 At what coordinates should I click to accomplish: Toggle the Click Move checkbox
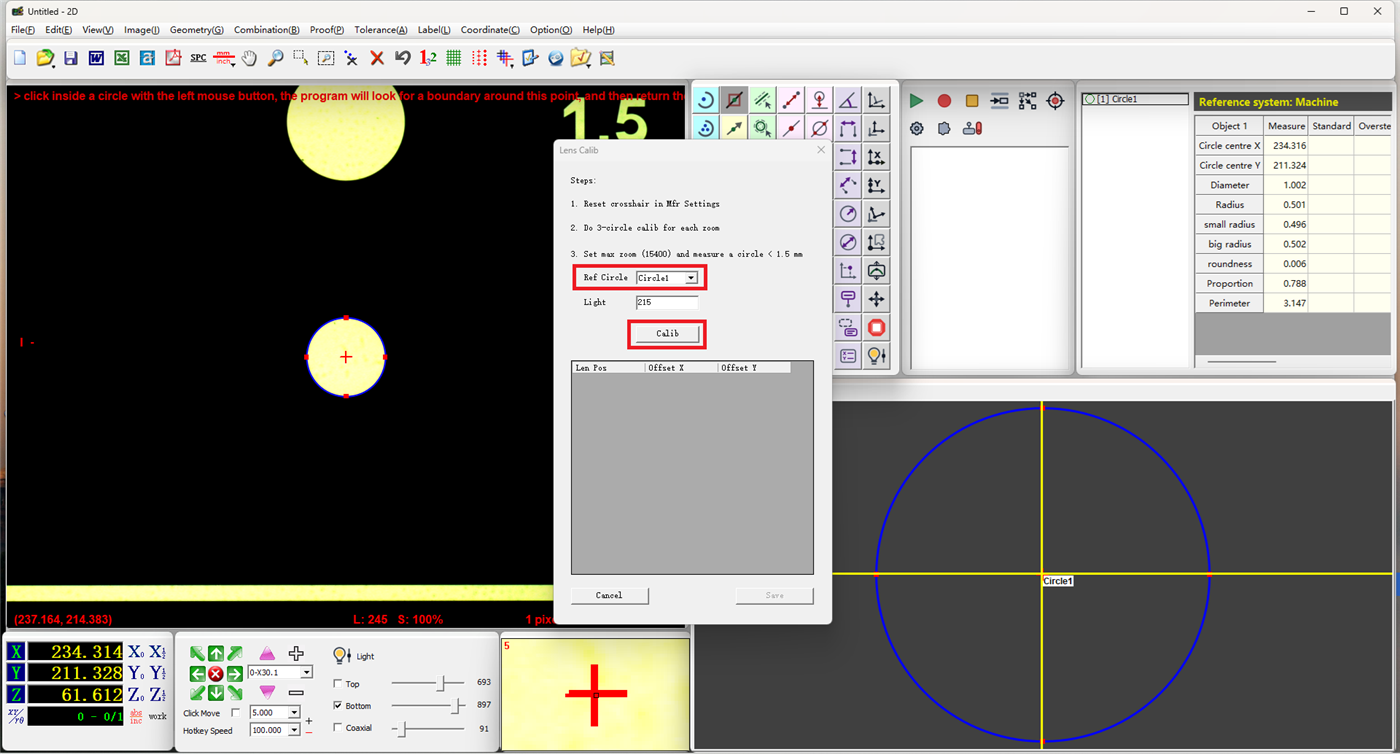point(236,713)
